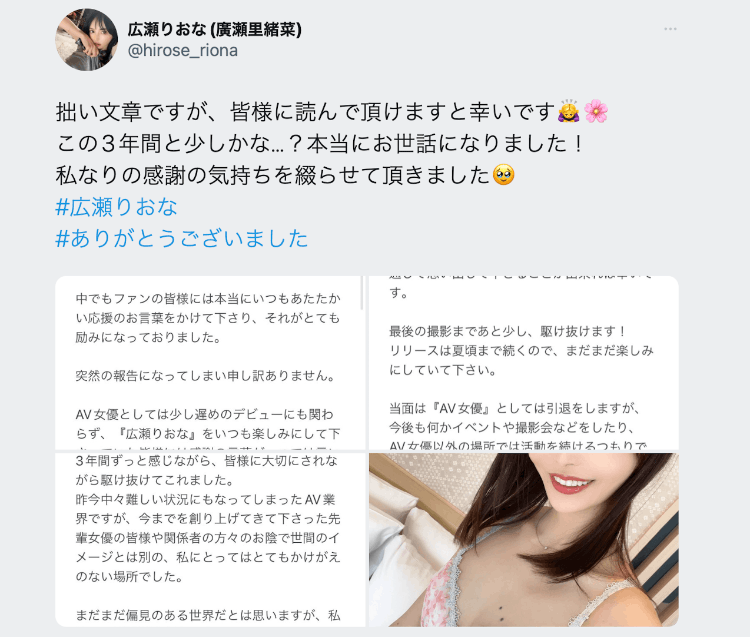The width and height of the screenshot is (750, 637).
Task: Open the #広瀬りおな hashtag
Action: (x=116, y=207)
